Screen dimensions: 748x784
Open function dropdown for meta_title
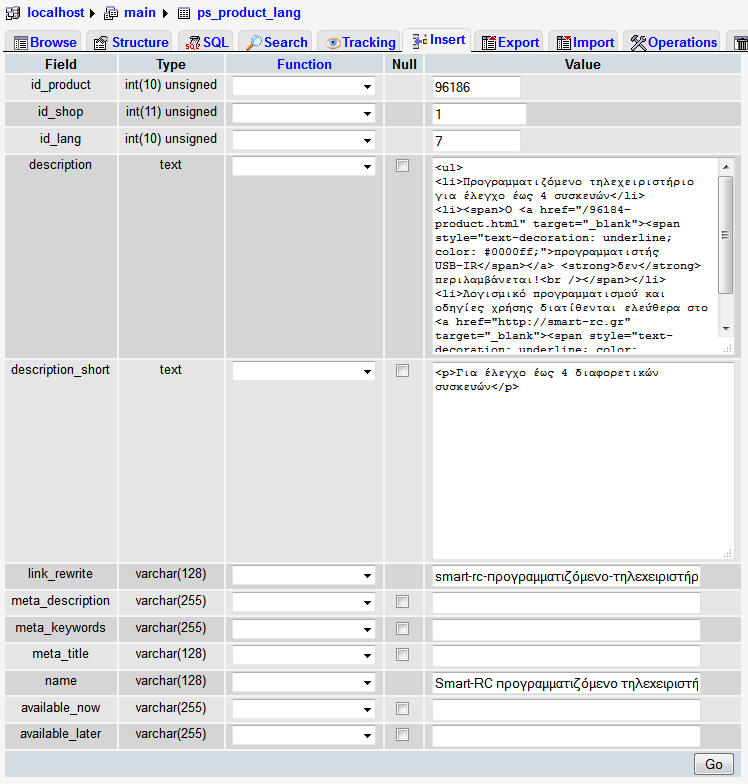pyautogui.click(x=304, y=656)
